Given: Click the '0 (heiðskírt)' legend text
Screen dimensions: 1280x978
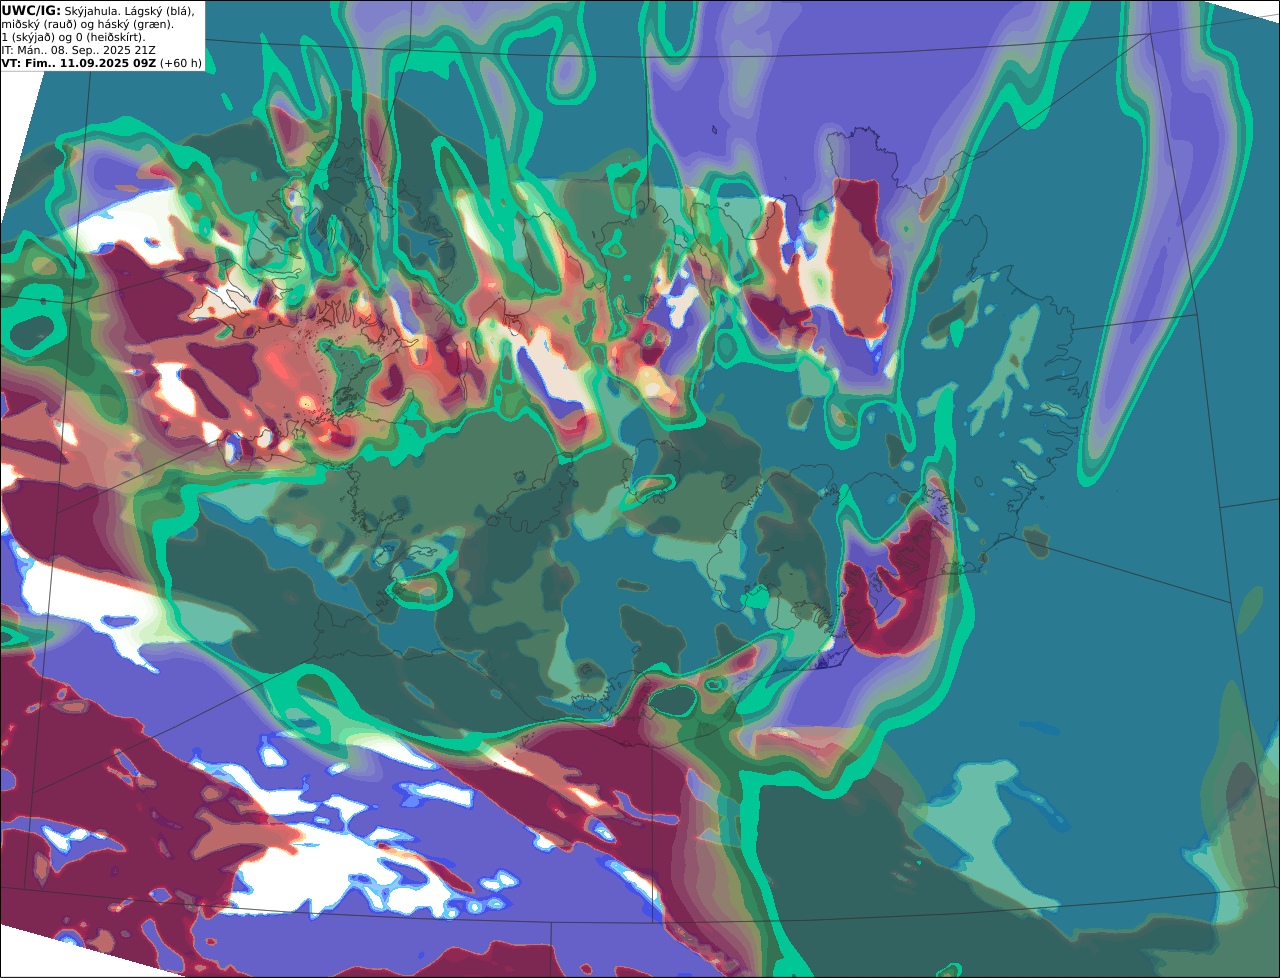Looking at the screenshot, I should coord(109,37).
